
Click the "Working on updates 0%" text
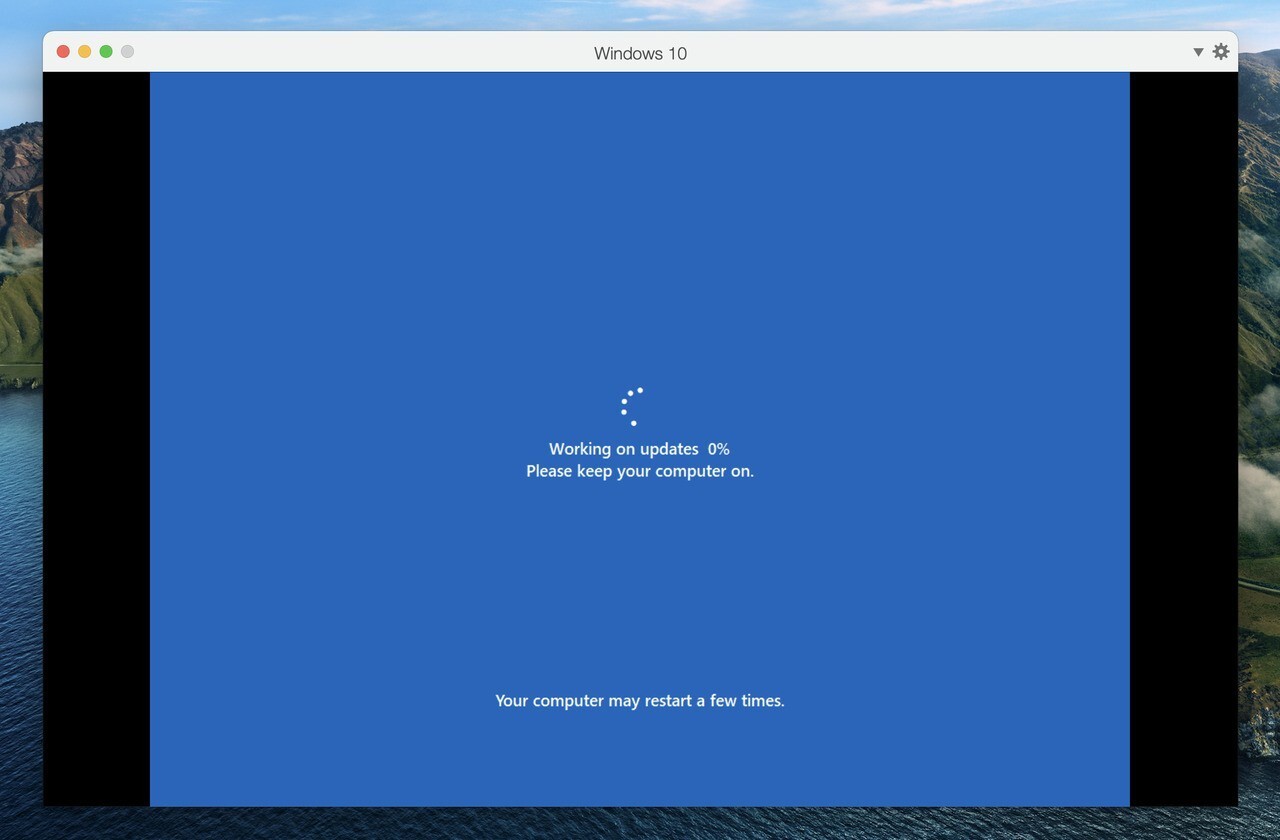[639, 449]
